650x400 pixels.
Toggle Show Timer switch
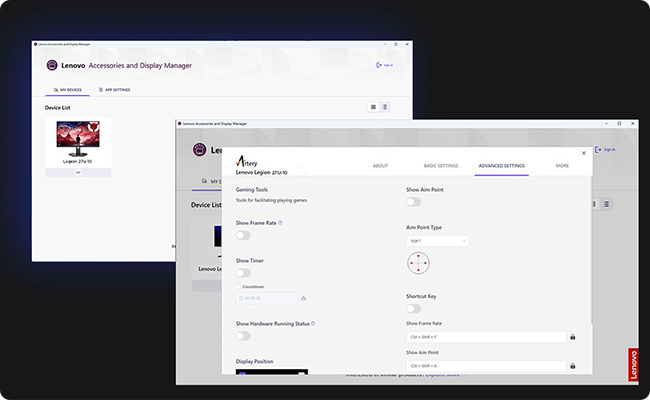pos(243,273)
